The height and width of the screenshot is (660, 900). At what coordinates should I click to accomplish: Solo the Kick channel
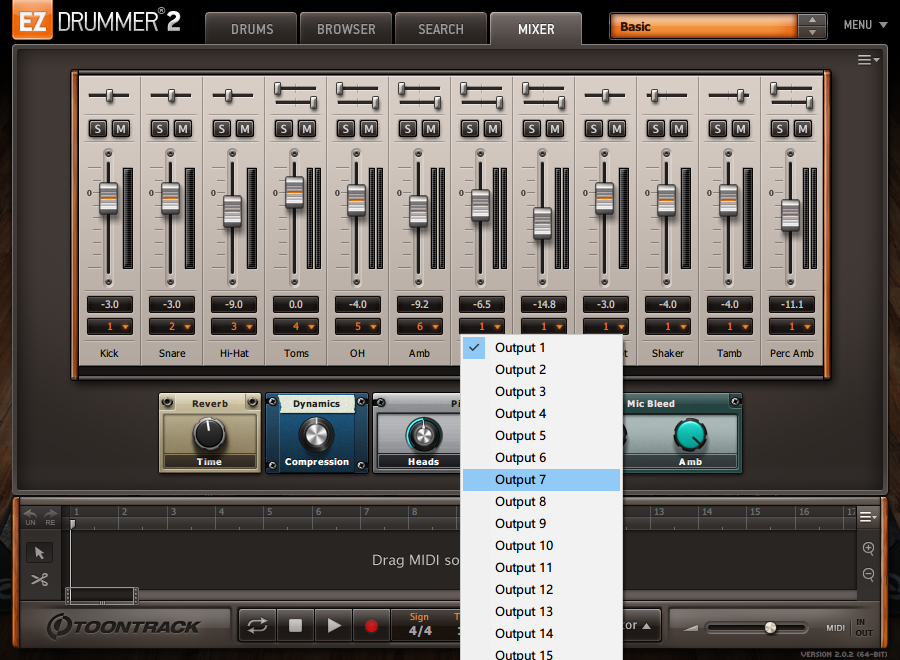(x=98, y=129)
